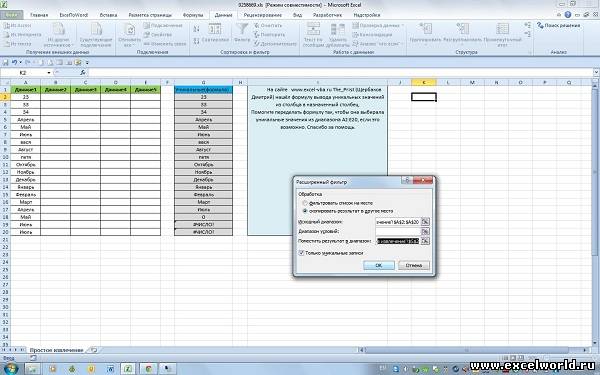Click collapse icon beside criteria range field
This screenshot has height=375, width=600.
coord(425,231)
